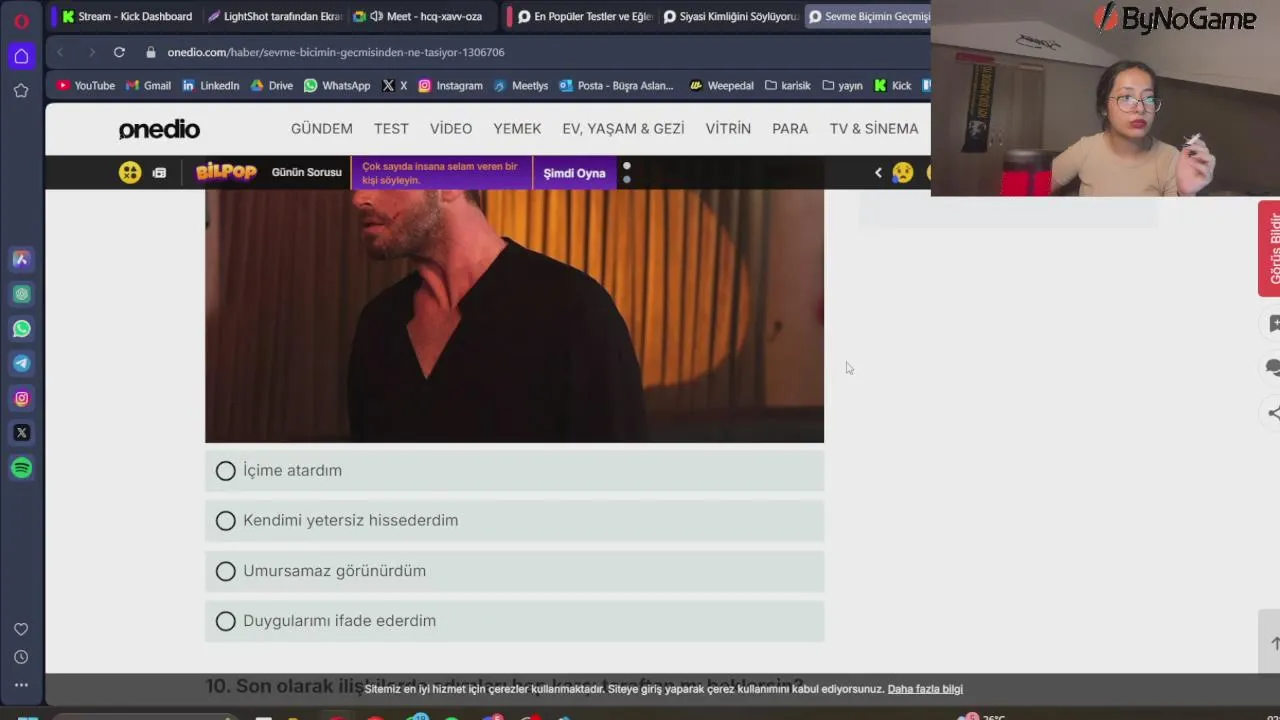Select option 'Umursamaz görünürdüm'
Image resolution: width=1280 pixels, height=720 pixels.
[514, 571]
